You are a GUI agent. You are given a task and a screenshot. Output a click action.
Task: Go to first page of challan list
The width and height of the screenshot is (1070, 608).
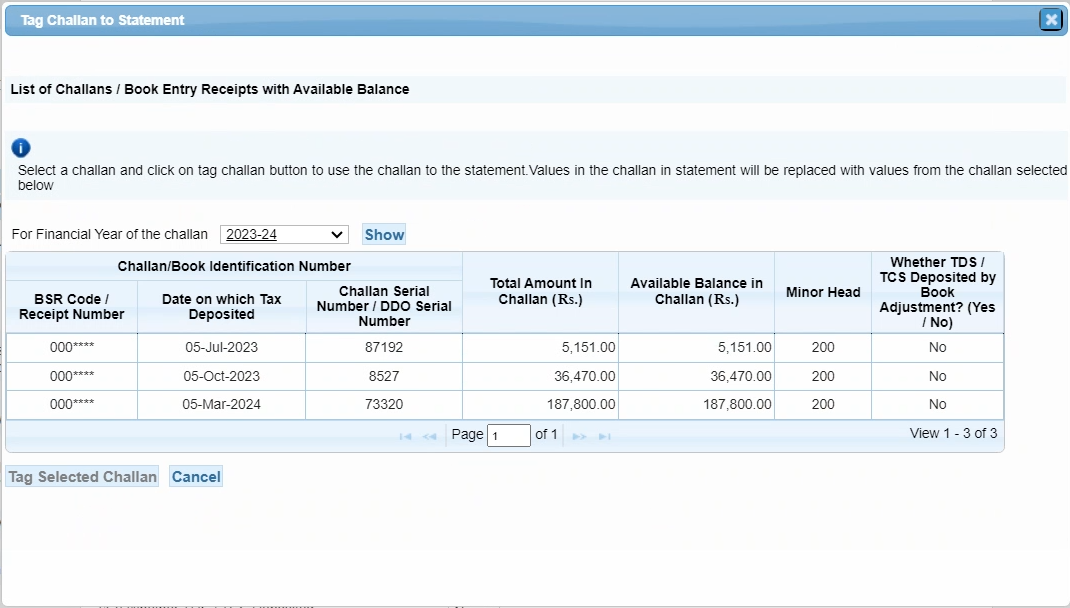pyautogui.click(x=405, y=436)
